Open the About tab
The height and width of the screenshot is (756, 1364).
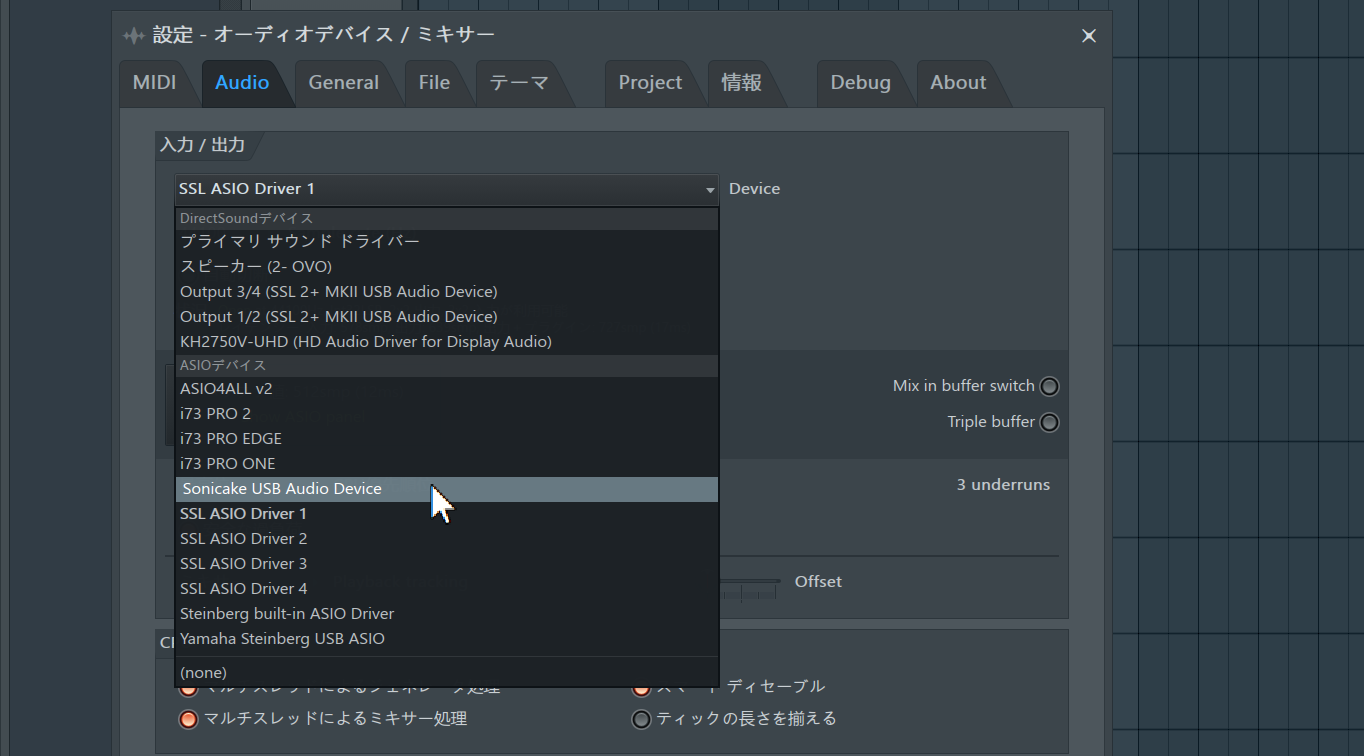click(x=958, y=83)
